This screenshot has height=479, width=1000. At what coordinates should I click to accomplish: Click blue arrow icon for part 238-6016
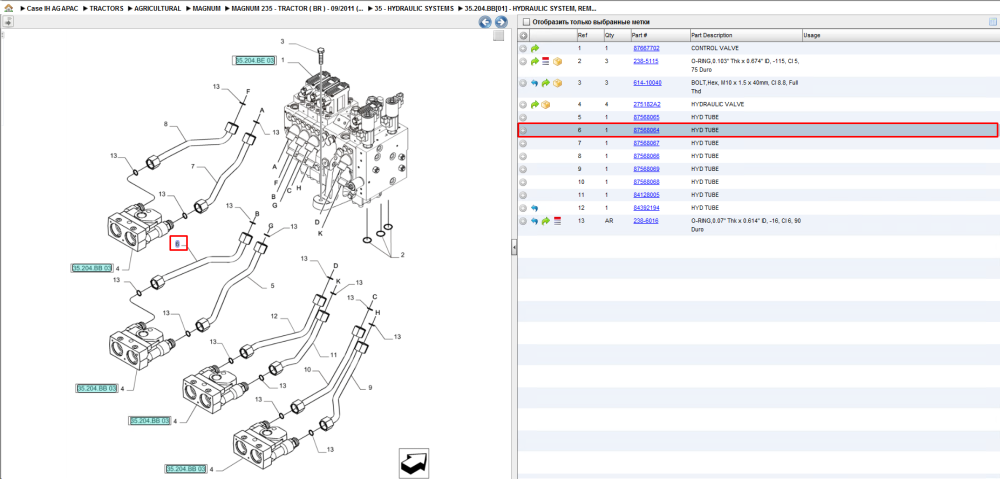(x=534, y=221)
